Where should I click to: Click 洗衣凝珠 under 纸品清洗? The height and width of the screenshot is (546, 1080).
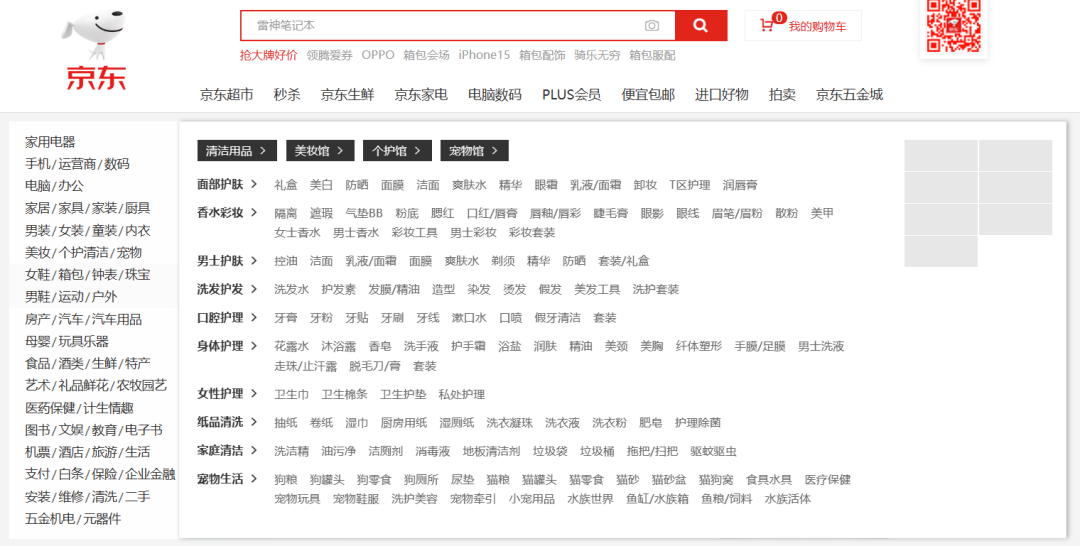click(x=509, y=423)
